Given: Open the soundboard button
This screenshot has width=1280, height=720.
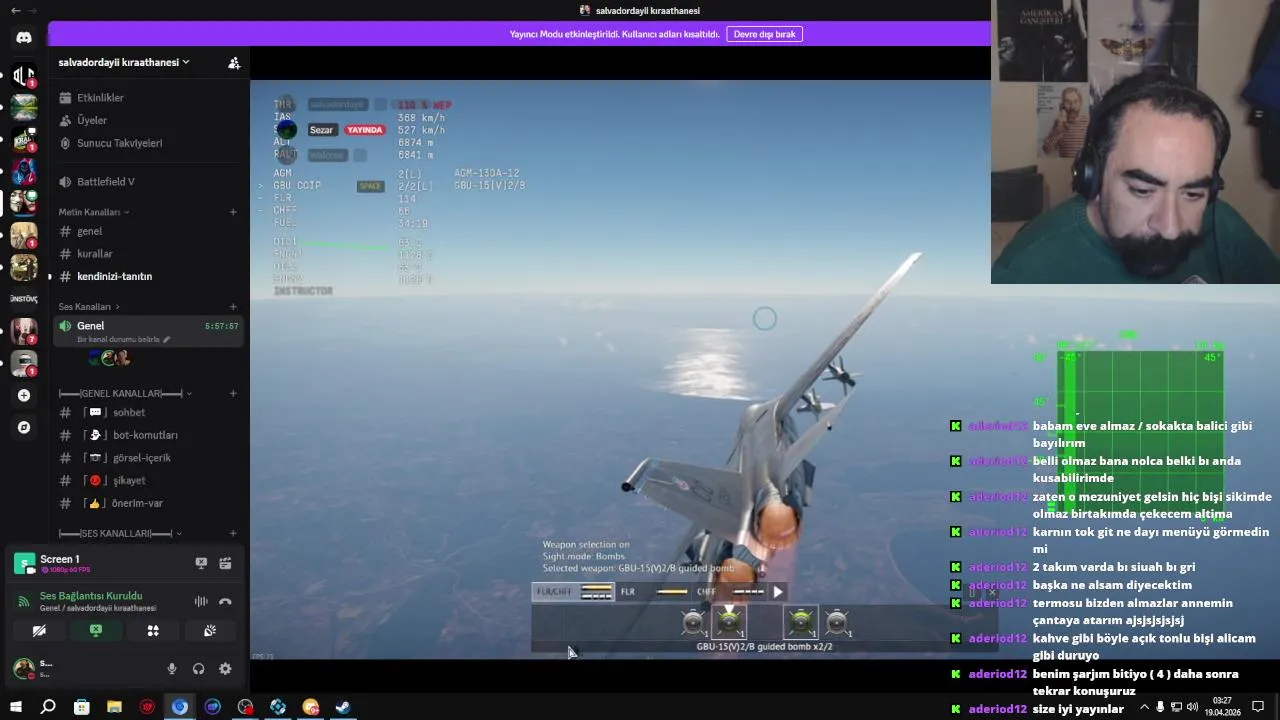Looking at the screenshot, I should click(x=210, y=631).
